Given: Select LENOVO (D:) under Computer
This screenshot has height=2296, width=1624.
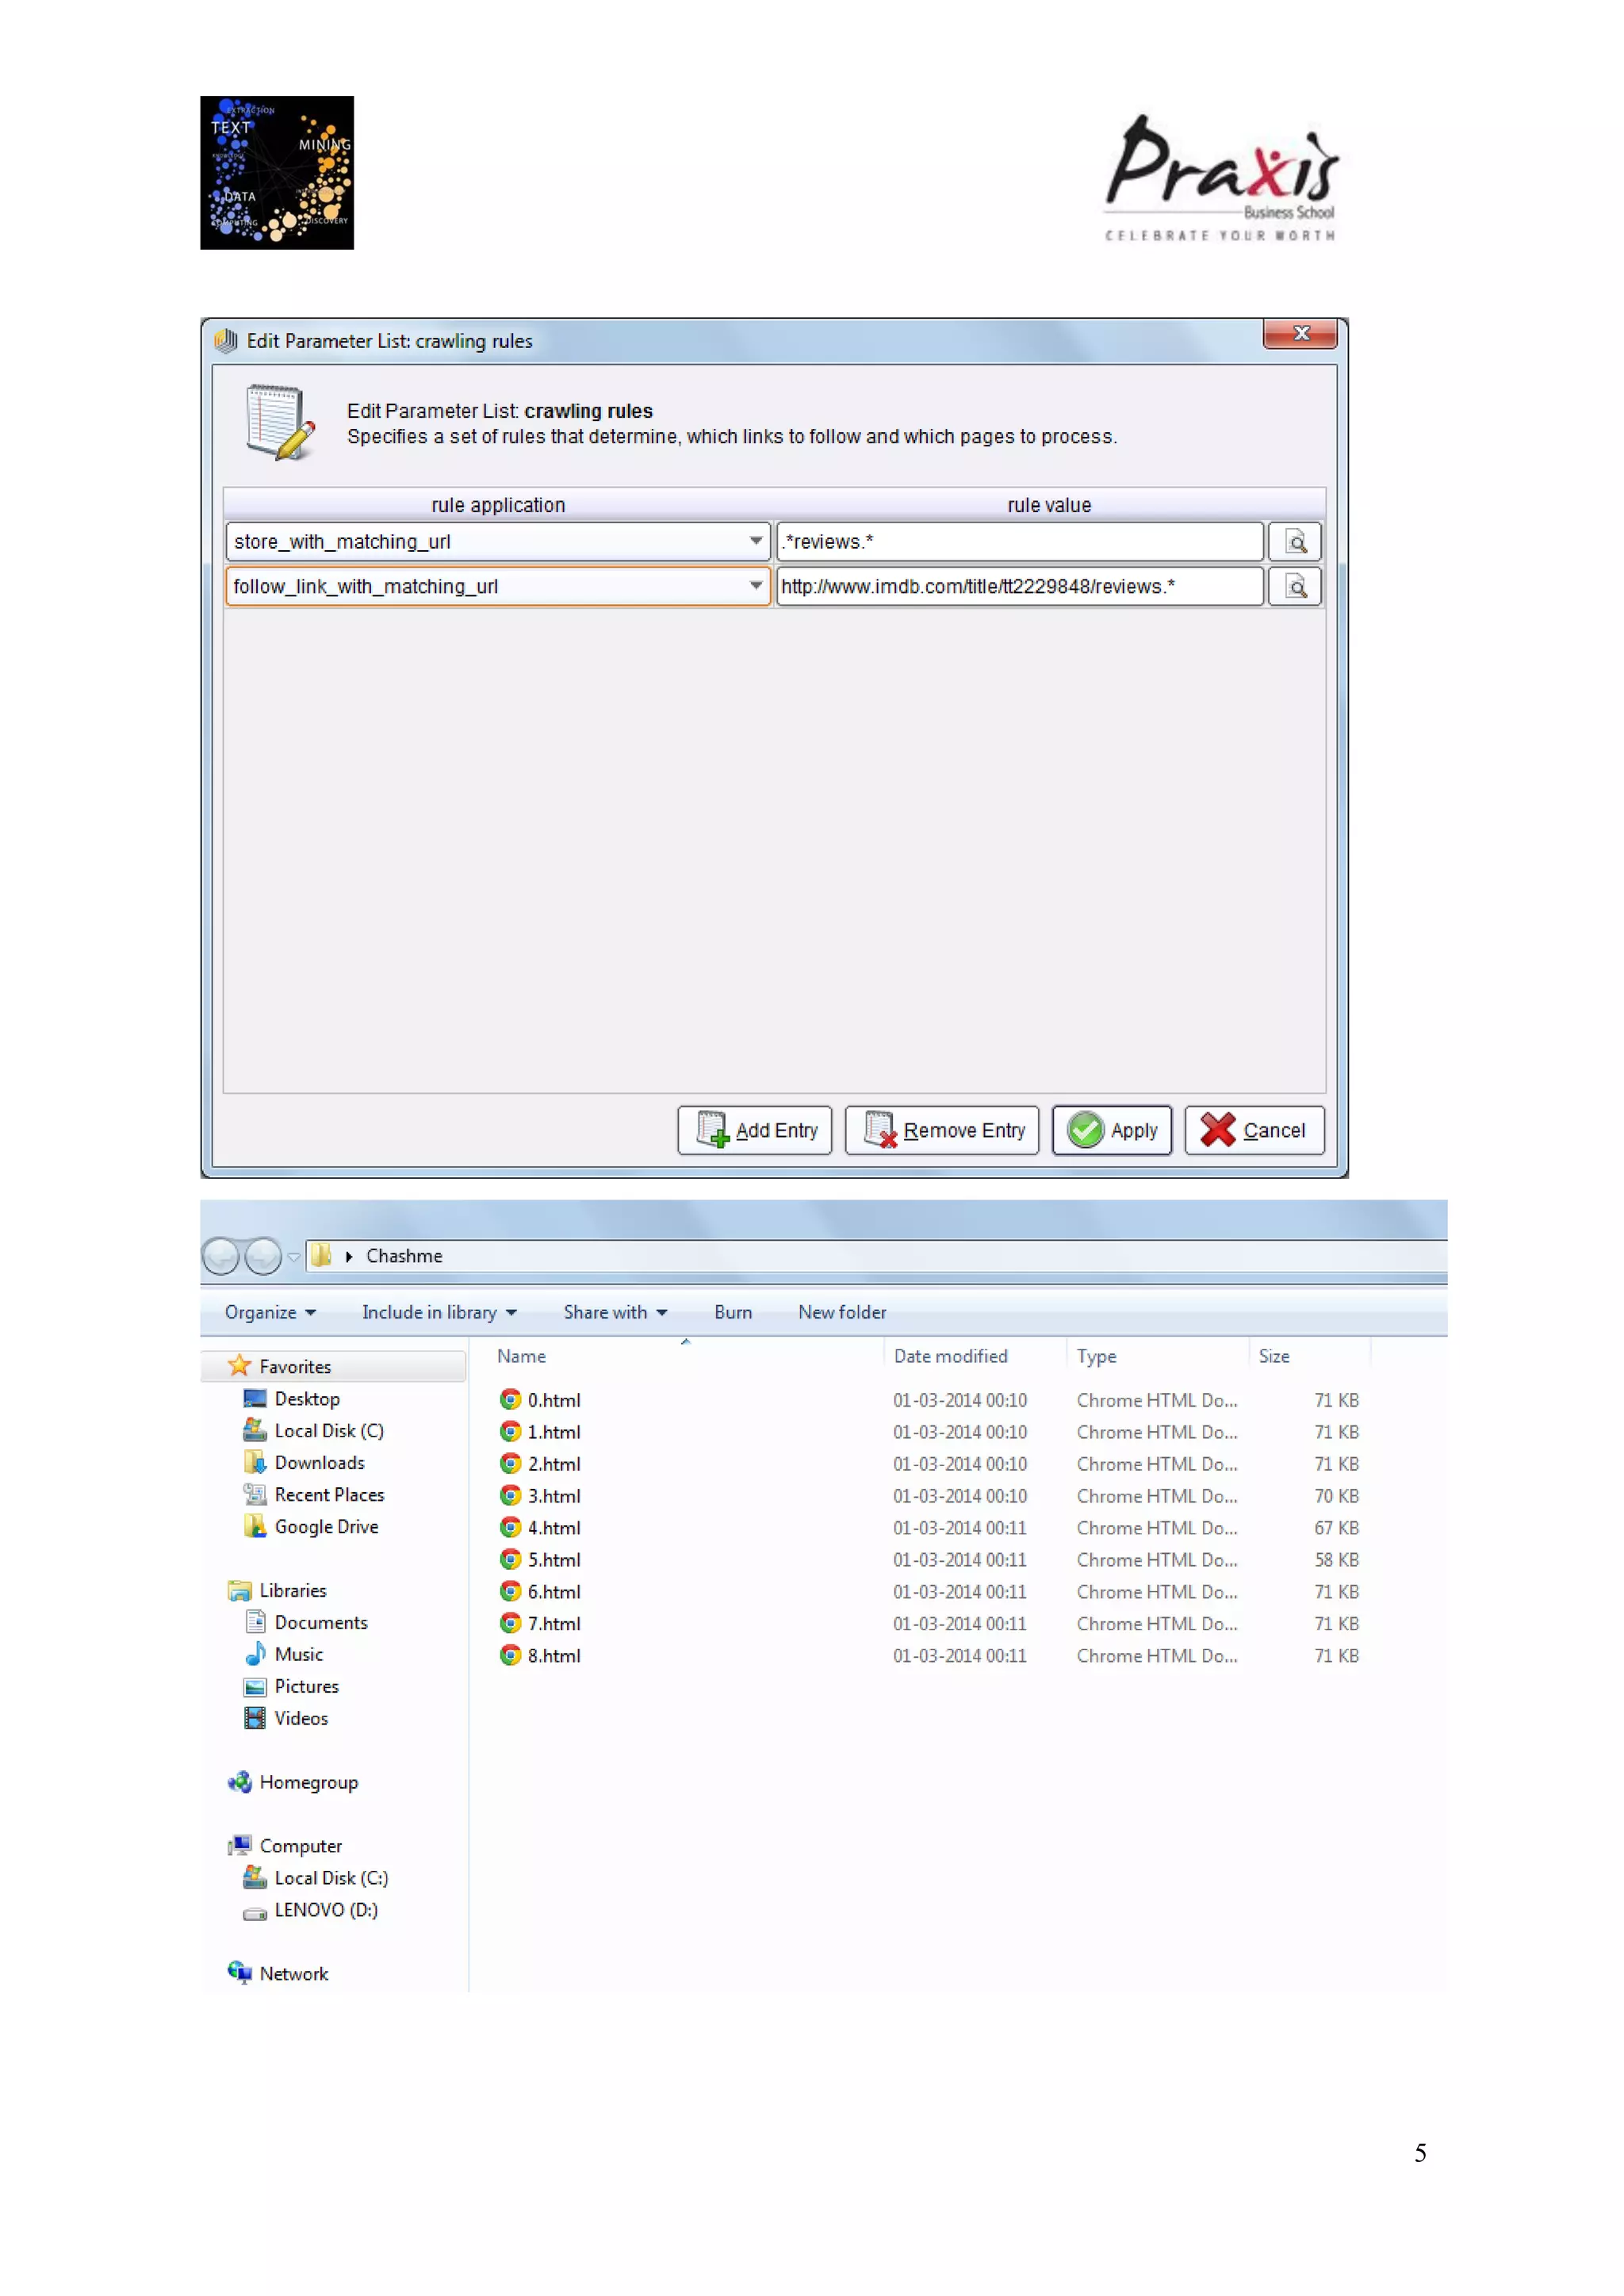Looking at the screenshot, I should [x=325, y=1910].
